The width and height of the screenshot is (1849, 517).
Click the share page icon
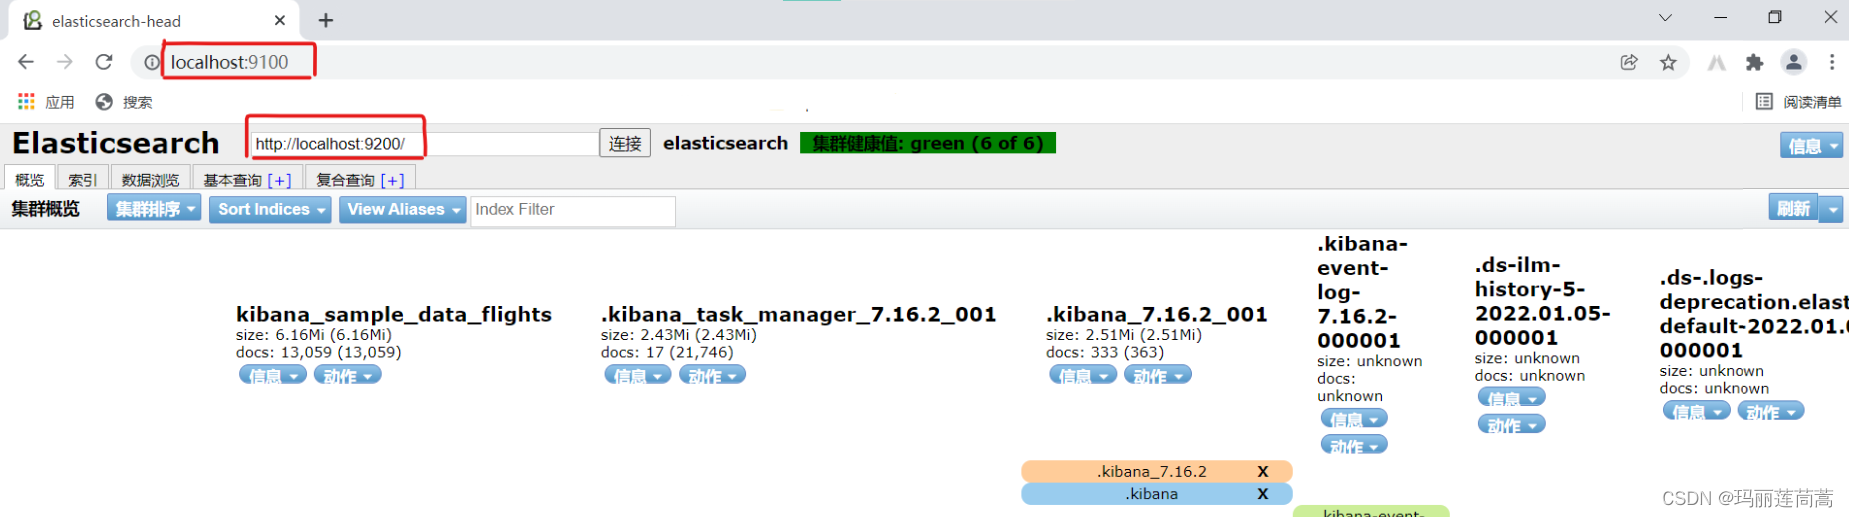click(x=1629, y=62)
